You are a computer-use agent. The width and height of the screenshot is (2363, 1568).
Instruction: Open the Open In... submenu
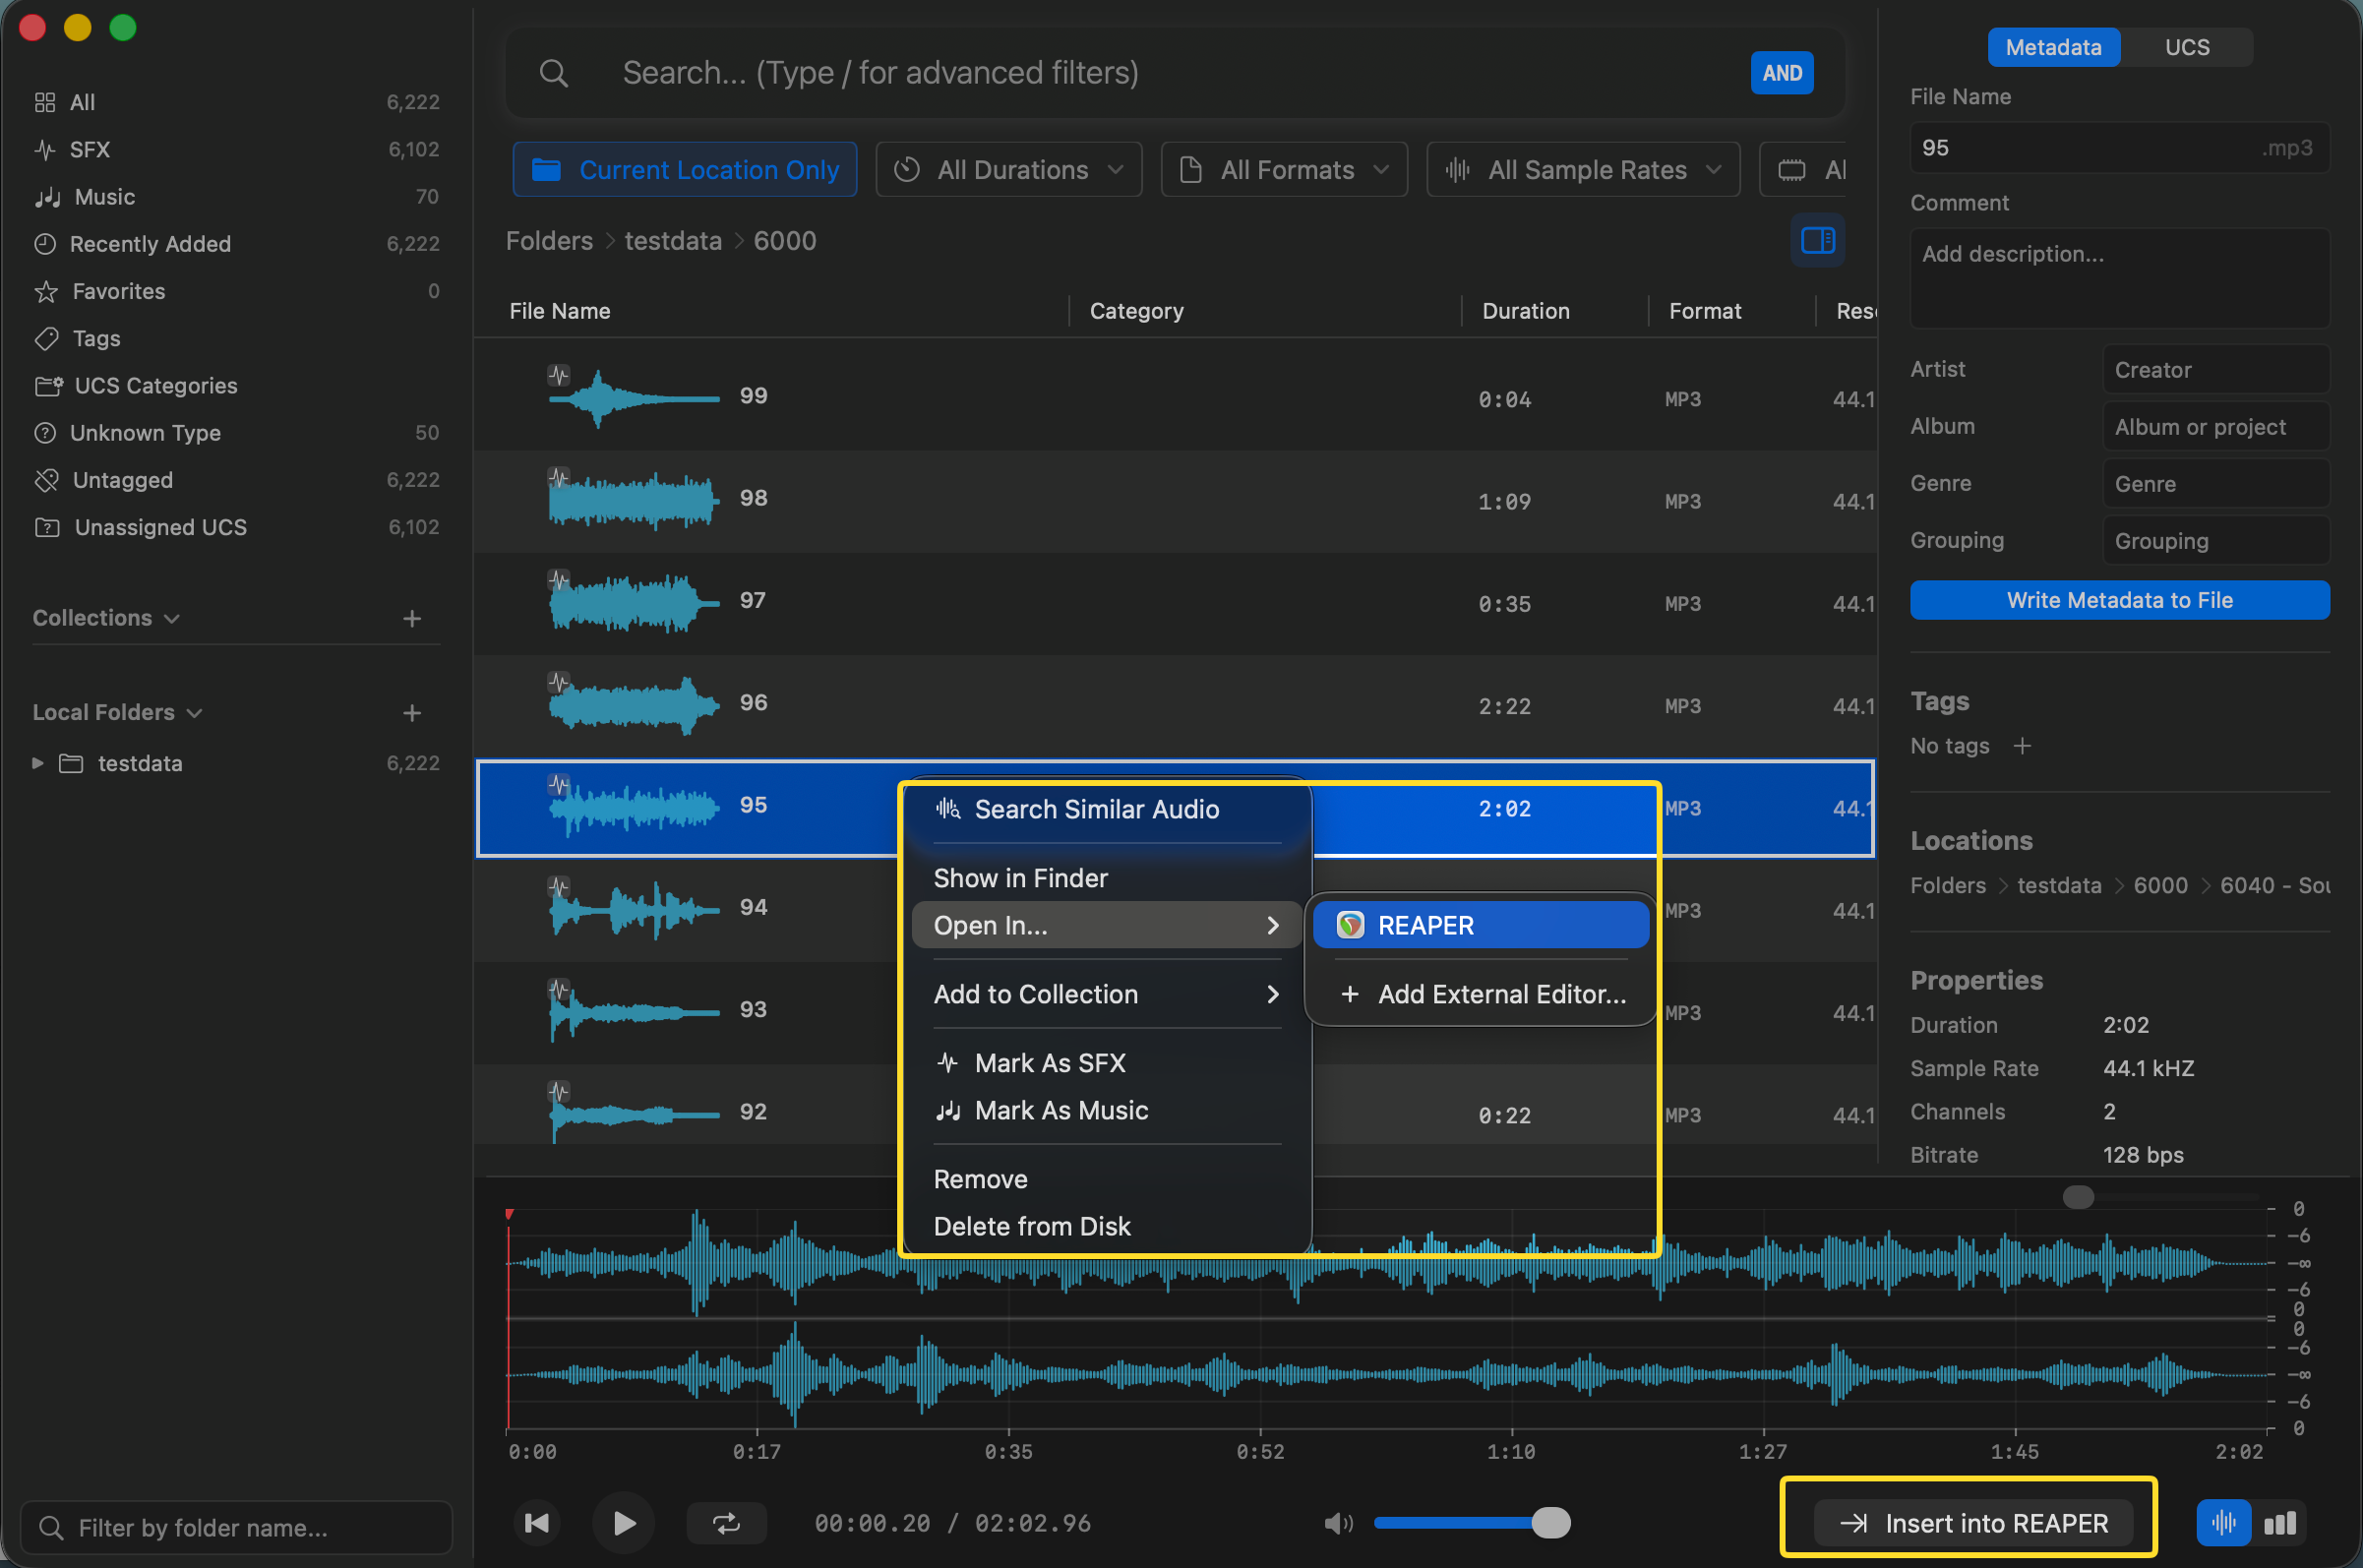point(1106,925)
